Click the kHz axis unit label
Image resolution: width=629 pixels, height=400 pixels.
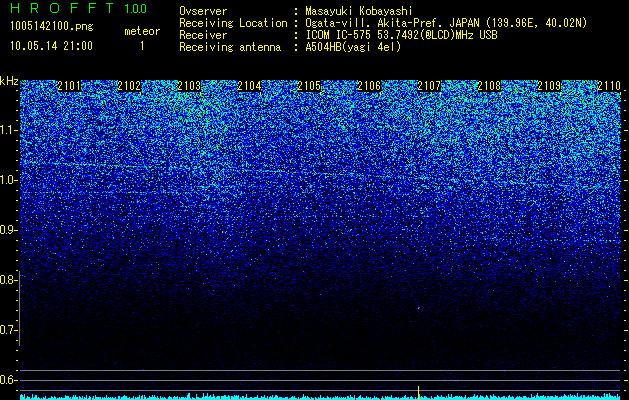click(9, 81)
